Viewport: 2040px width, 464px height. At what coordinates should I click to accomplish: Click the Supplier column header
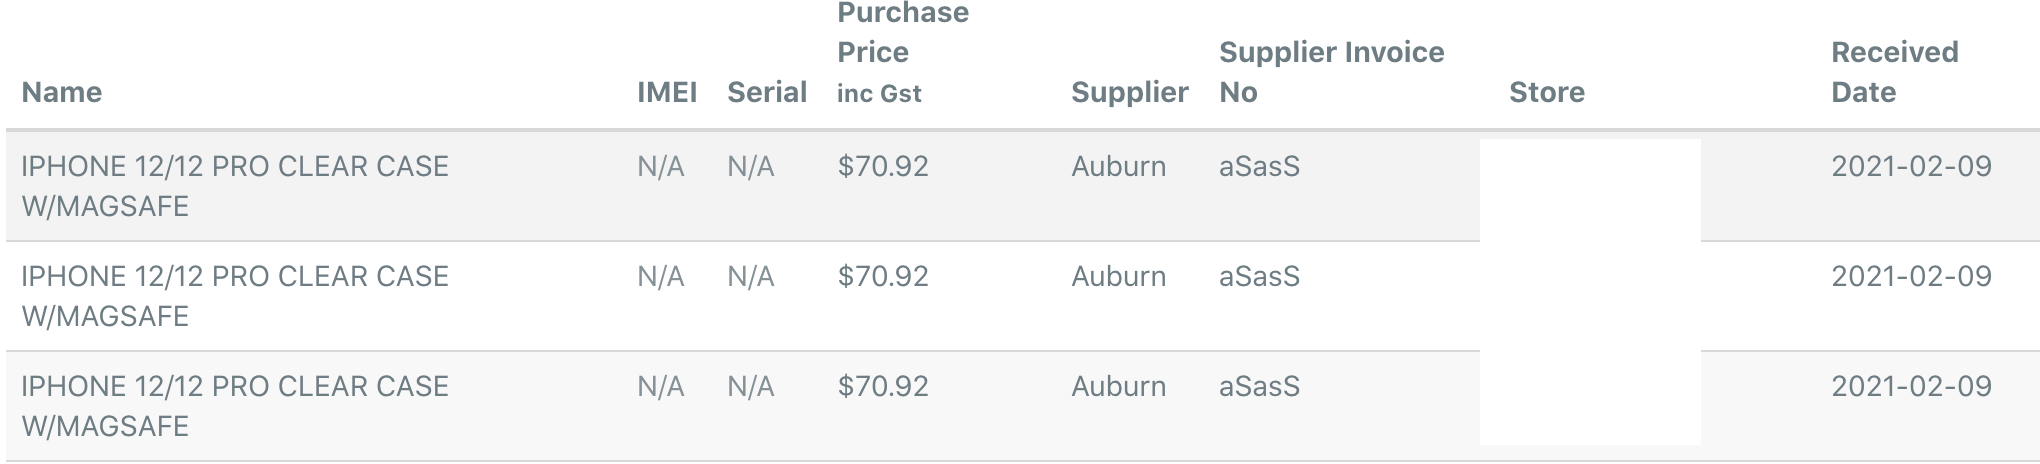coord(1130,92)
